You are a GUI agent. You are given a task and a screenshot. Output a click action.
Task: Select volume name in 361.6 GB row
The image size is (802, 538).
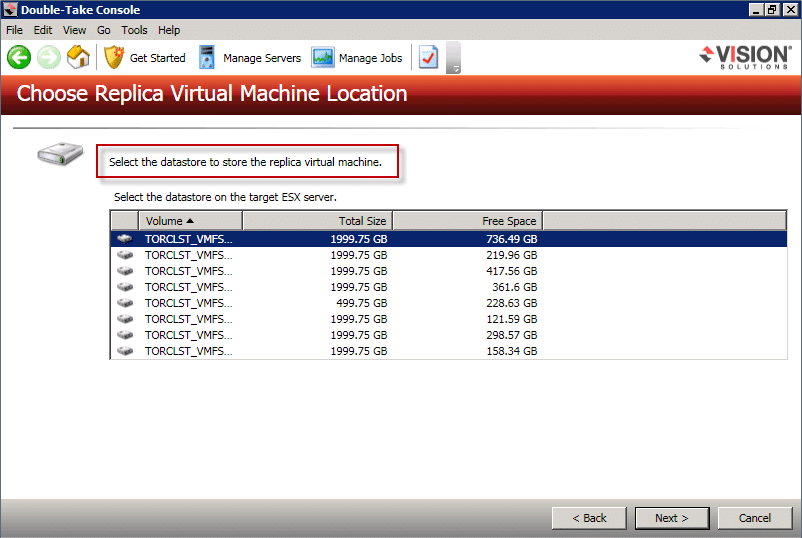click(x=188, y=287)
